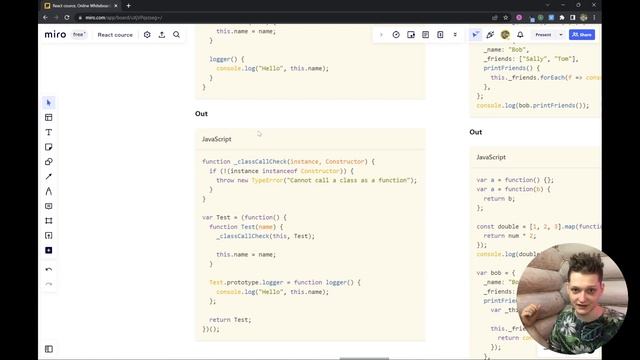The height and width of the screenshot is (360, 640).
Task: Open the Chrome three-dot menu
Action: point(594,18)
